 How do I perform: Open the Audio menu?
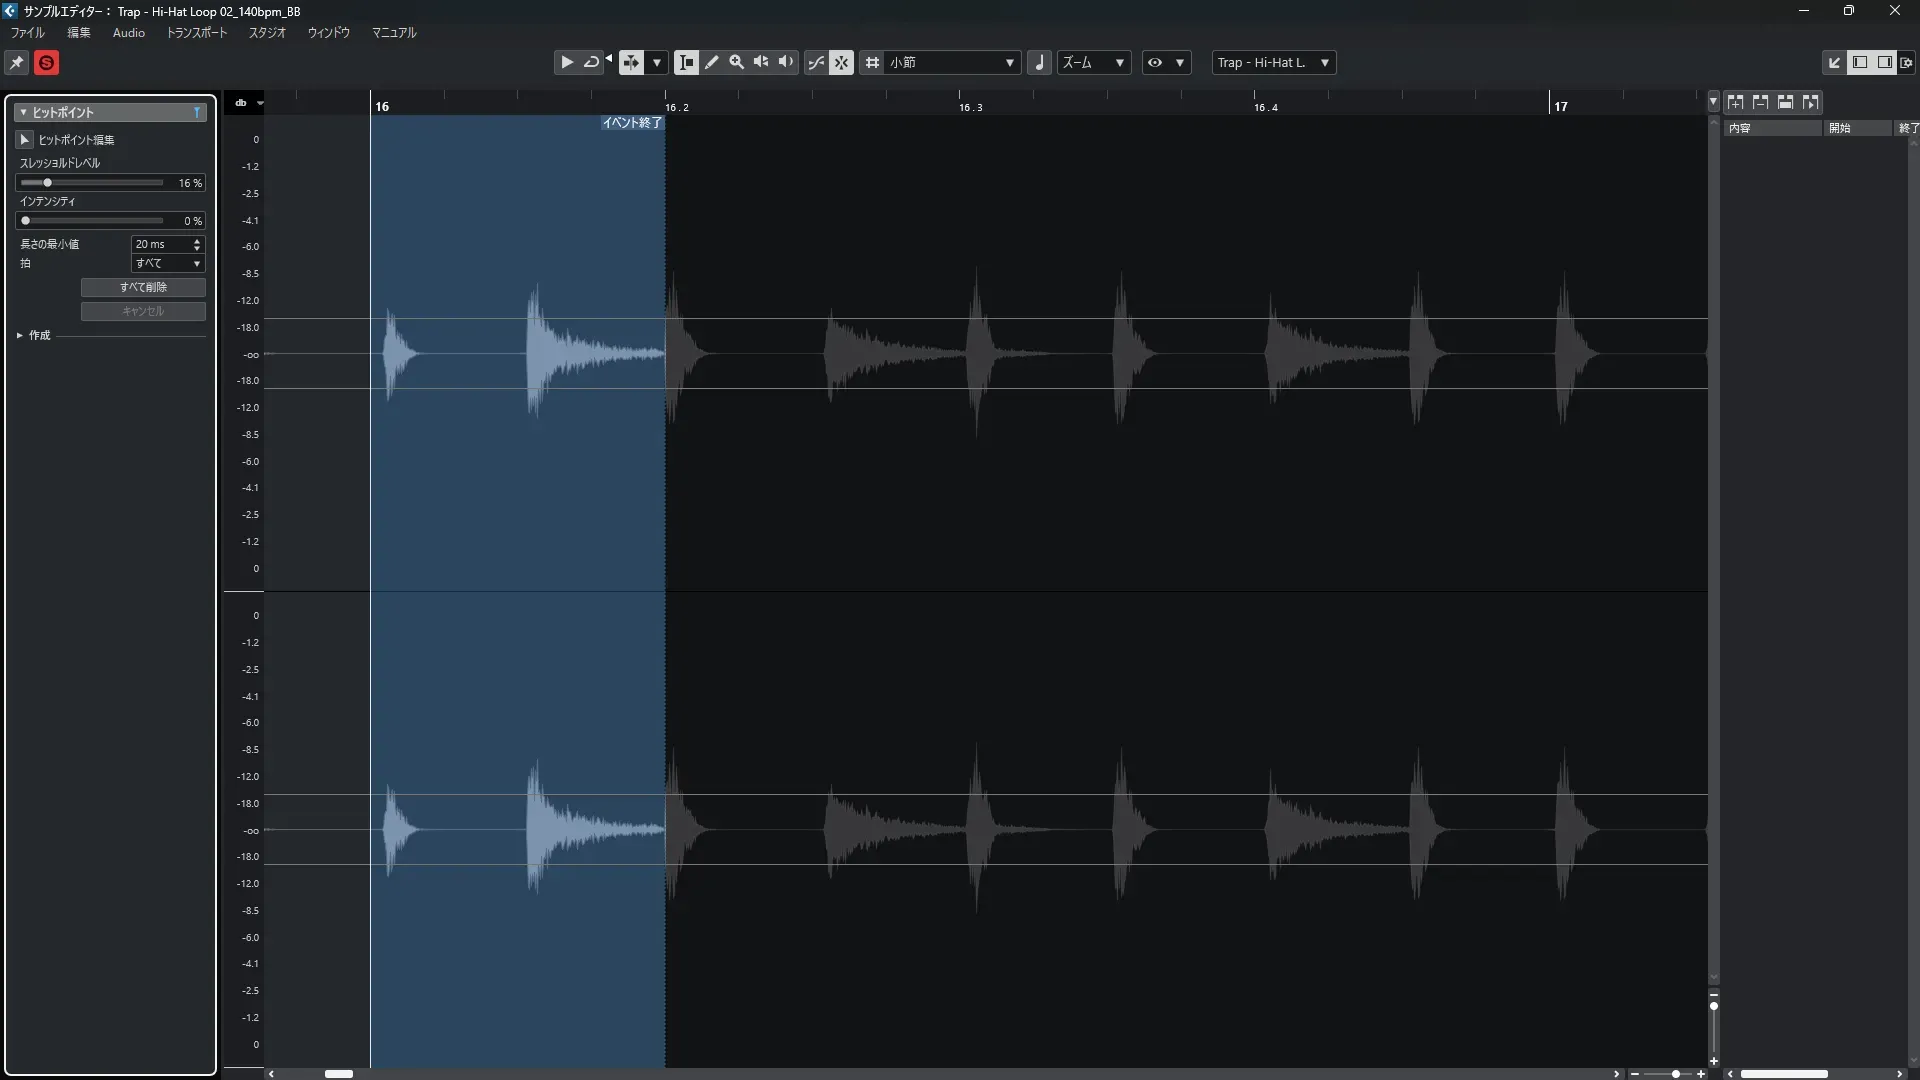(x=128, y=33)
